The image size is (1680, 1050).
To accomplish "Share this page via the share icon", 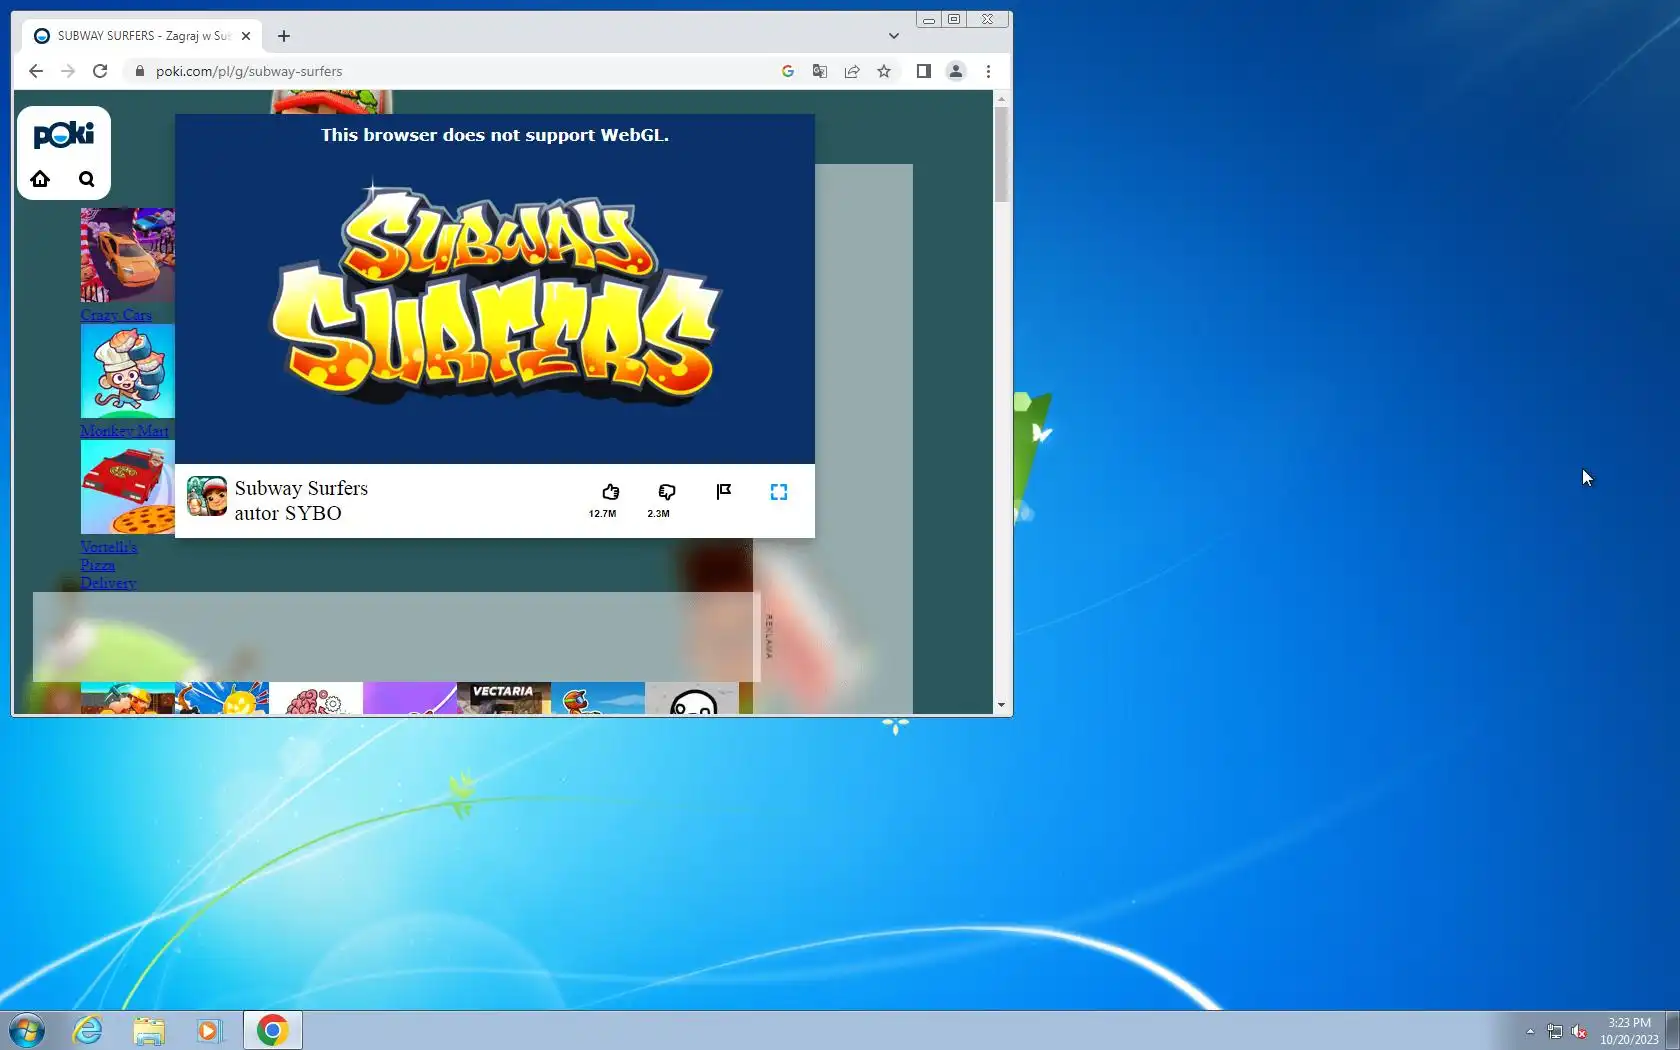I will (x=852, y=71).
